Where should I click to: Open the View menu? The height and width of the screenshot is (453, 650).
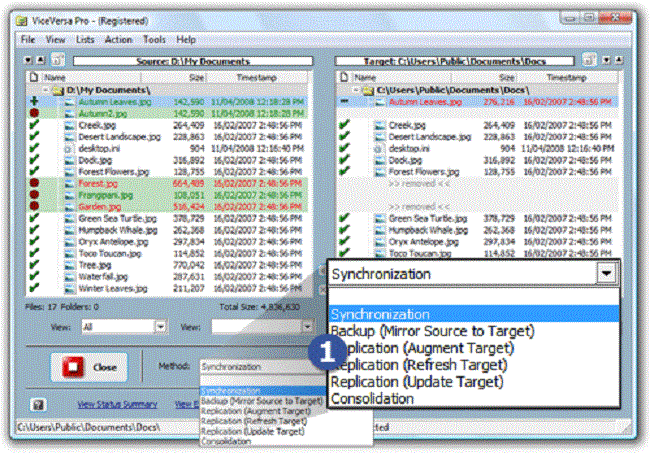click(56, 40)
